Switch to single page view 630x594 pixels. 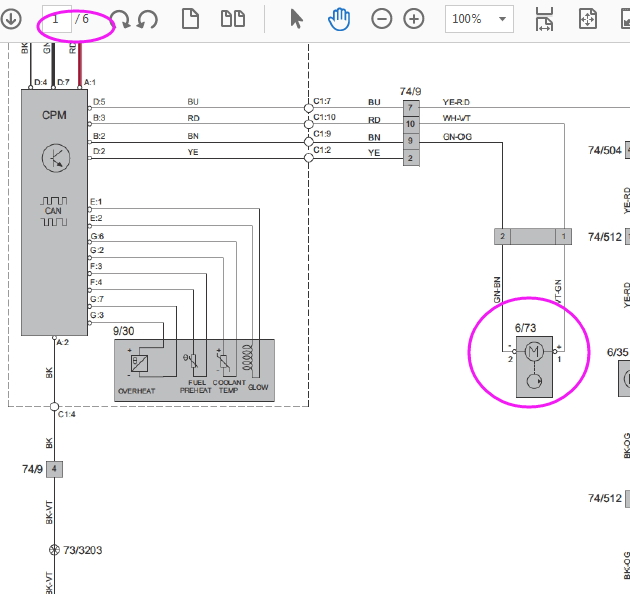pyautogui.click(x=190, y=19)
